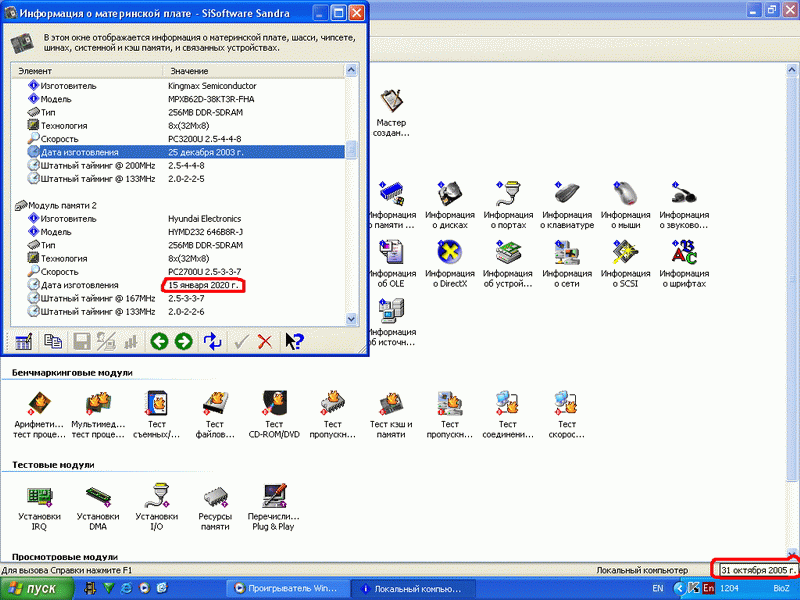Click the Элемент column header
800x600 pixels.
87,71
